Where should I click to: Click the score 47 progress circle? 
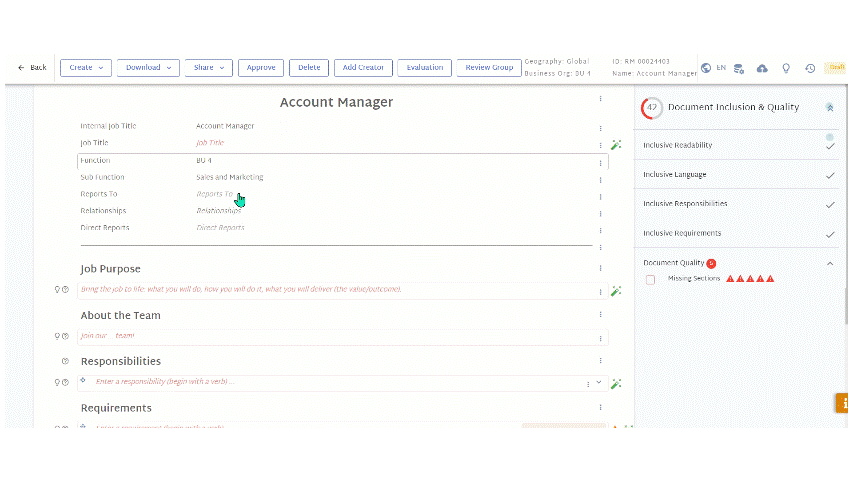click(652, 108)
